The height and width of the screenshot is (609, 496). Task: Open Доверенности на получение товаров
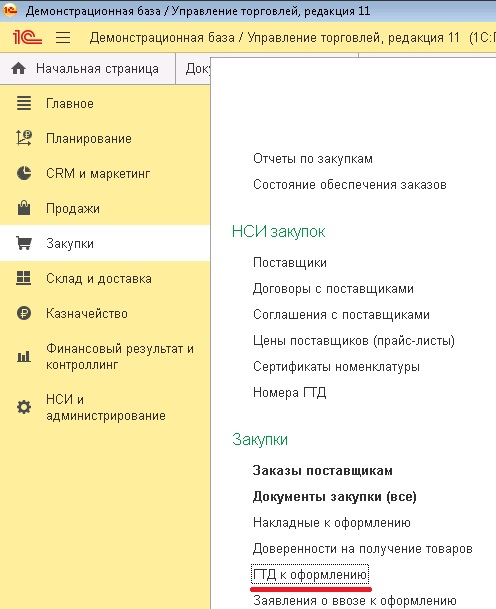point(362,549)
